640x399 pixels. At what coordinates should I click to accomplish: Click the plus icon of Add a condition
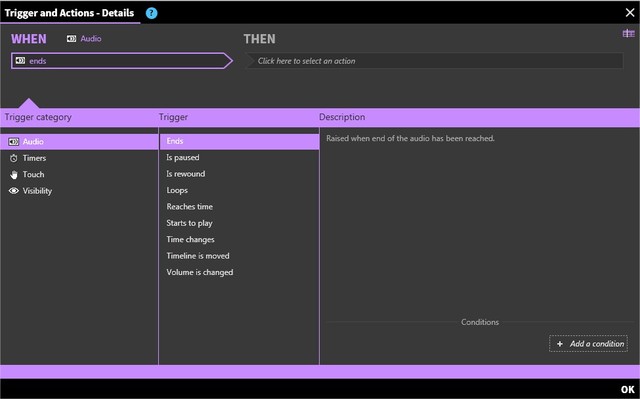[560, 344]
